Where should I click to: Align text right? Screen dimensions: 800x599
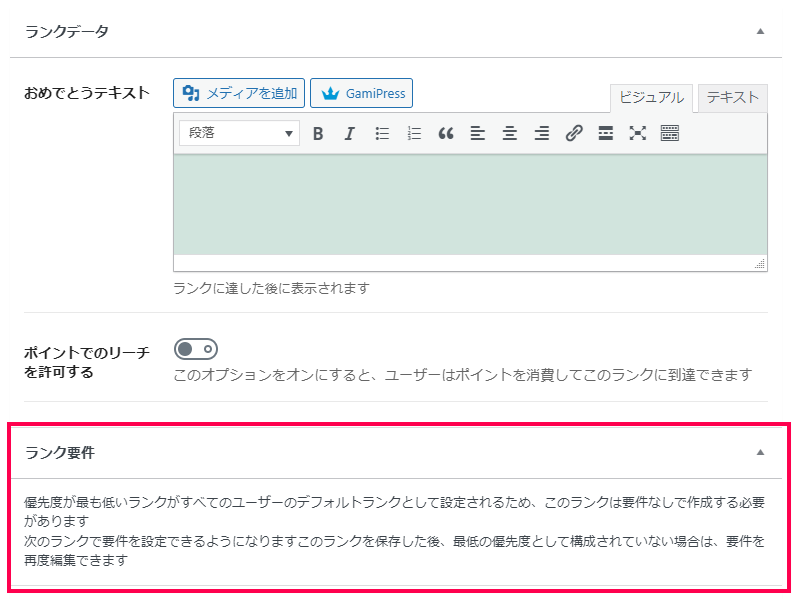coord(541,133)
